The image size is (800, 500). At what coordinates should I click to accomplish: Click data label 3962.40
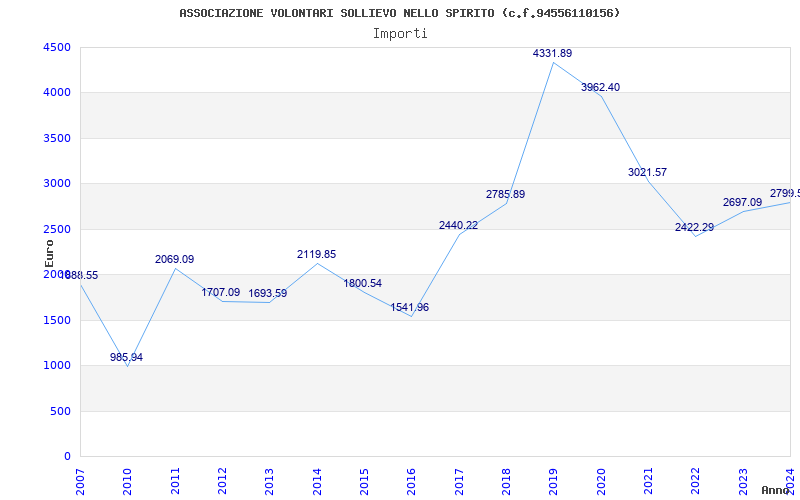(x=601, y=87)
